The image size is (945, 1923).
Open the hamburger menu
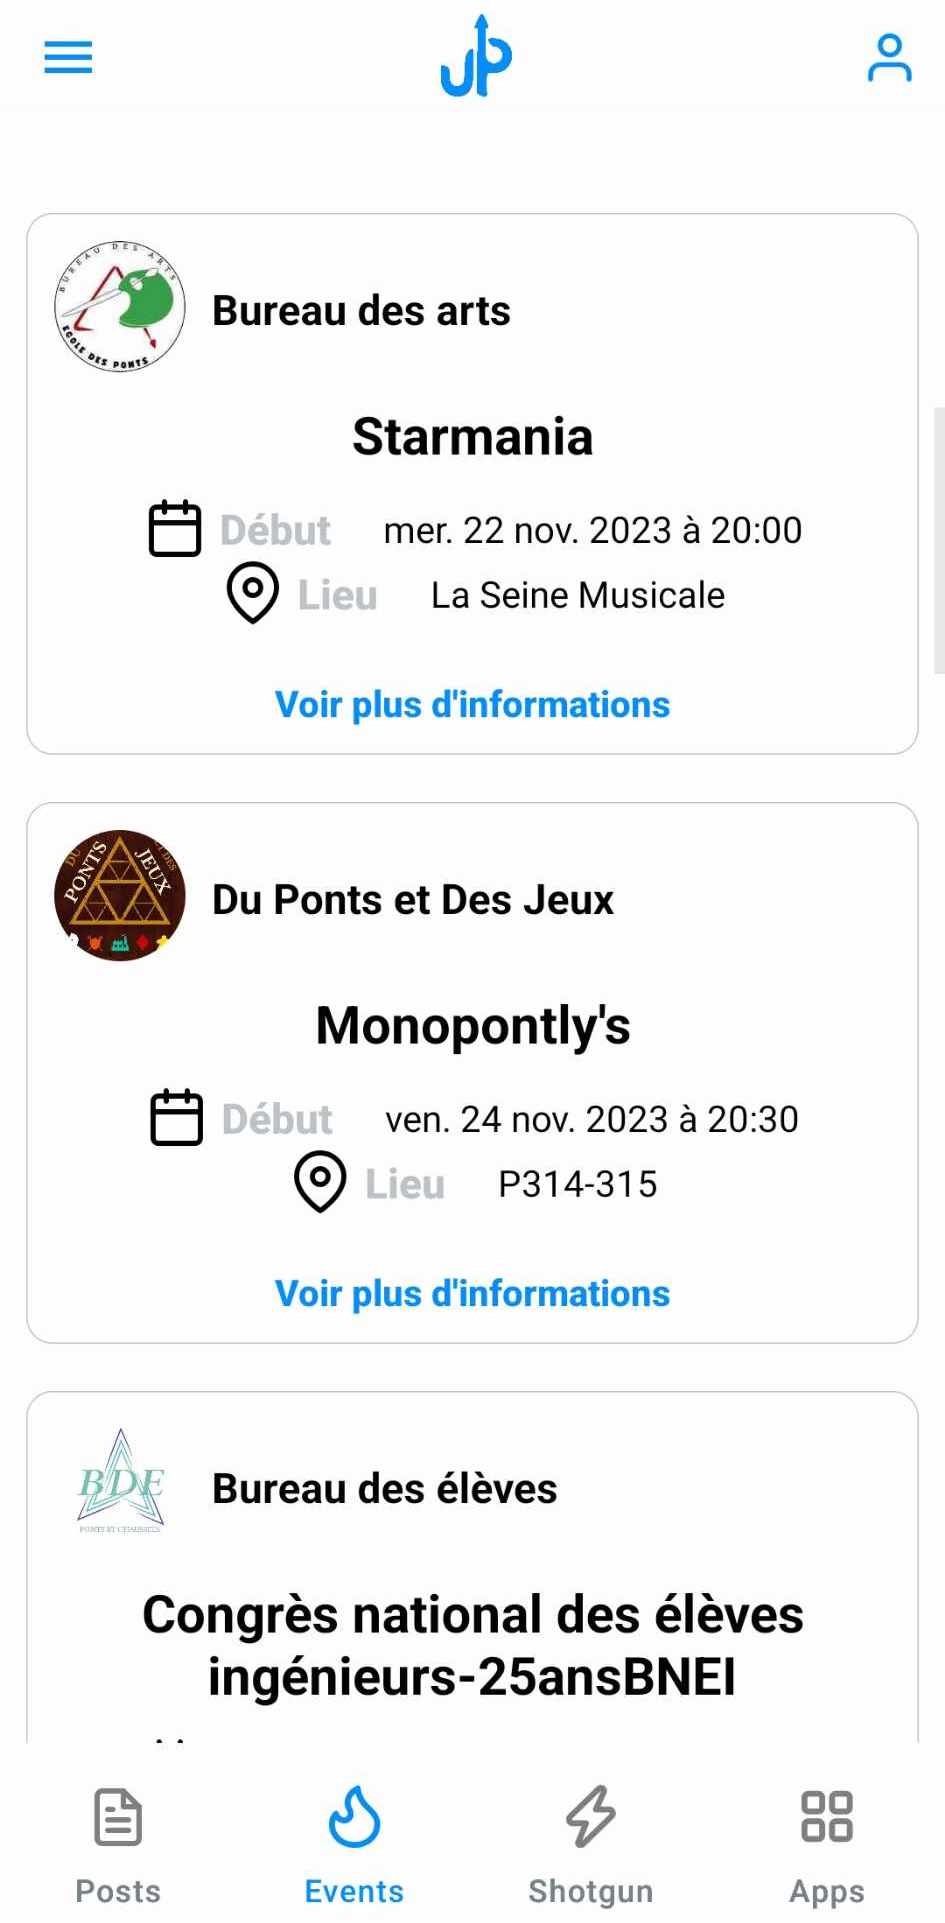68,57
